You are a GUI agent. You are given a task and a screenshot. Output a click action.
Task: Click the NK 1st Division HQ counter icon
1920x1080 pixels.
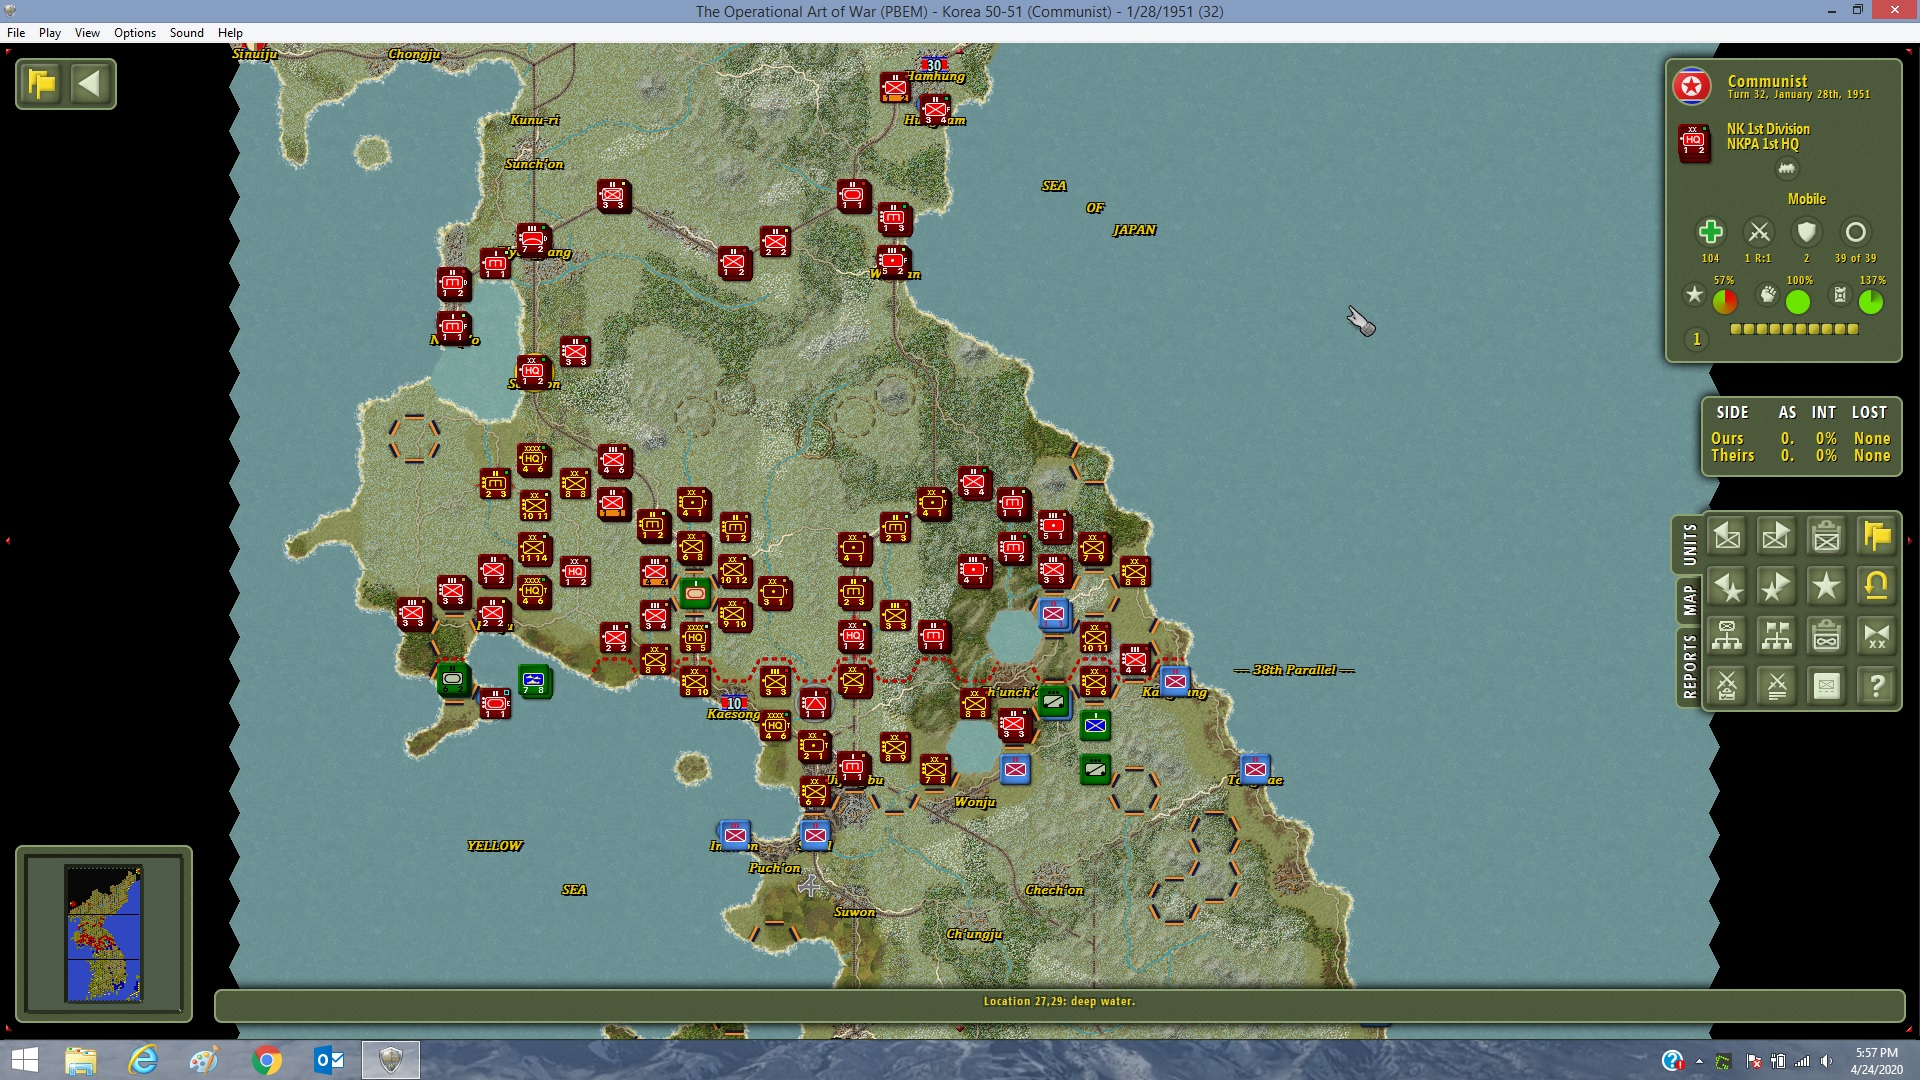click(1693, 143)
